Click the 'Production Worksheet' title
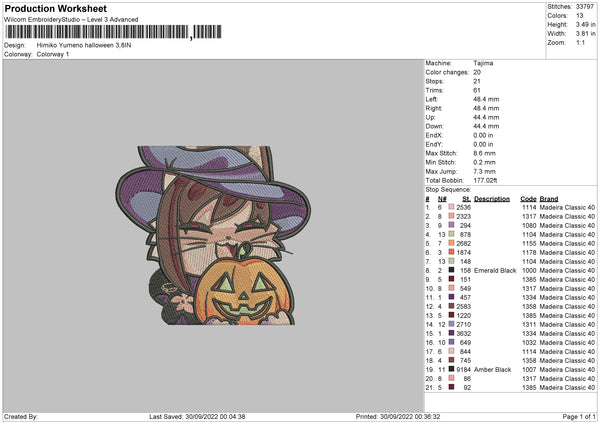The height and width of the screenshot is (424, 600). 55,8
